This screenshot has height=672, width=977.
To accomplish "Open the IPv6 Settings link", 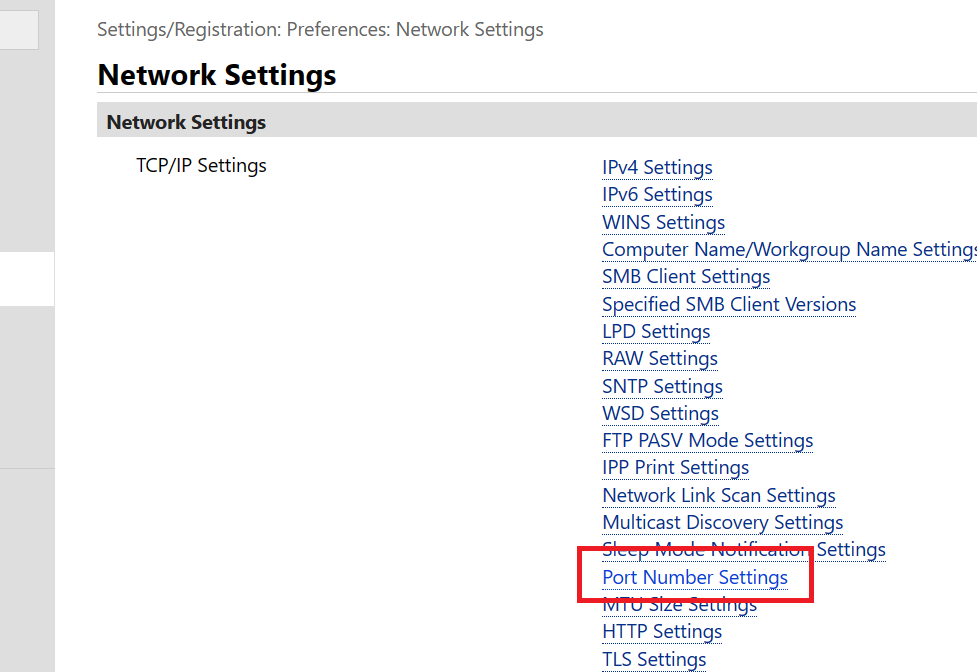I will 657,194.
